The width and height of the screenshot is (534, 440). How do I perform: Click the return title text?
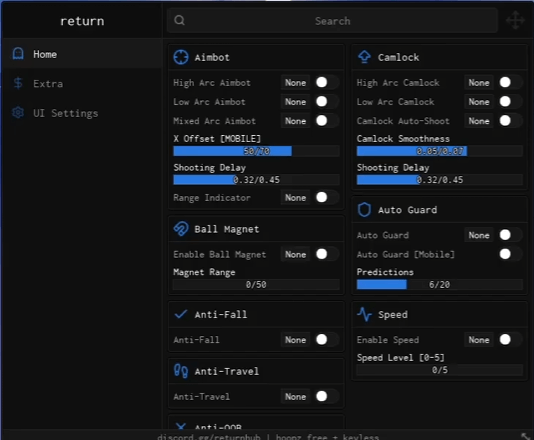82,21
